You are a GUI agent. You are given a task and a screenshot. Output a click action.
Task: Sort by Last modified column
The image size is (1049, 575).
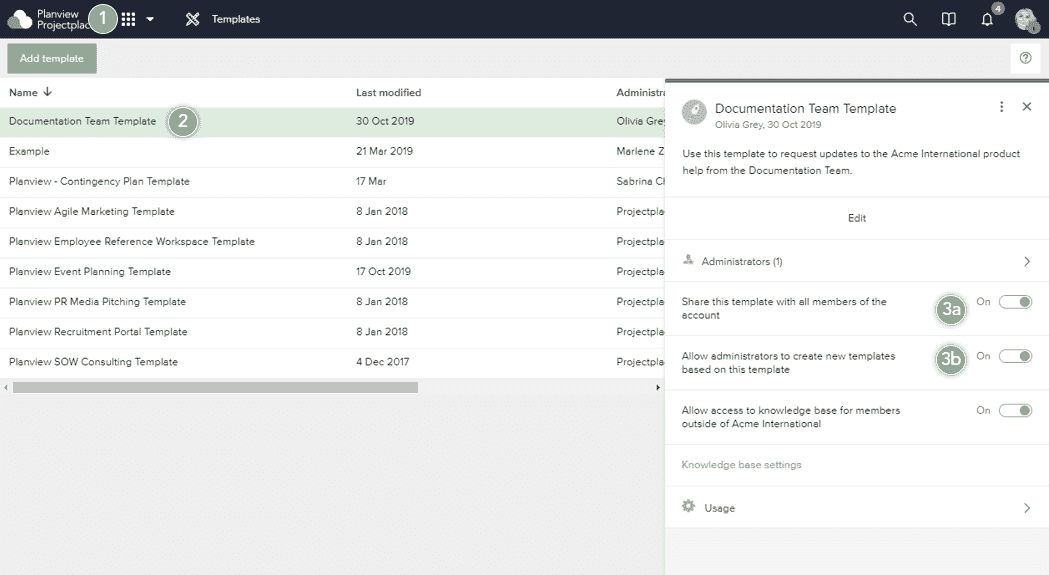[389, 92]
